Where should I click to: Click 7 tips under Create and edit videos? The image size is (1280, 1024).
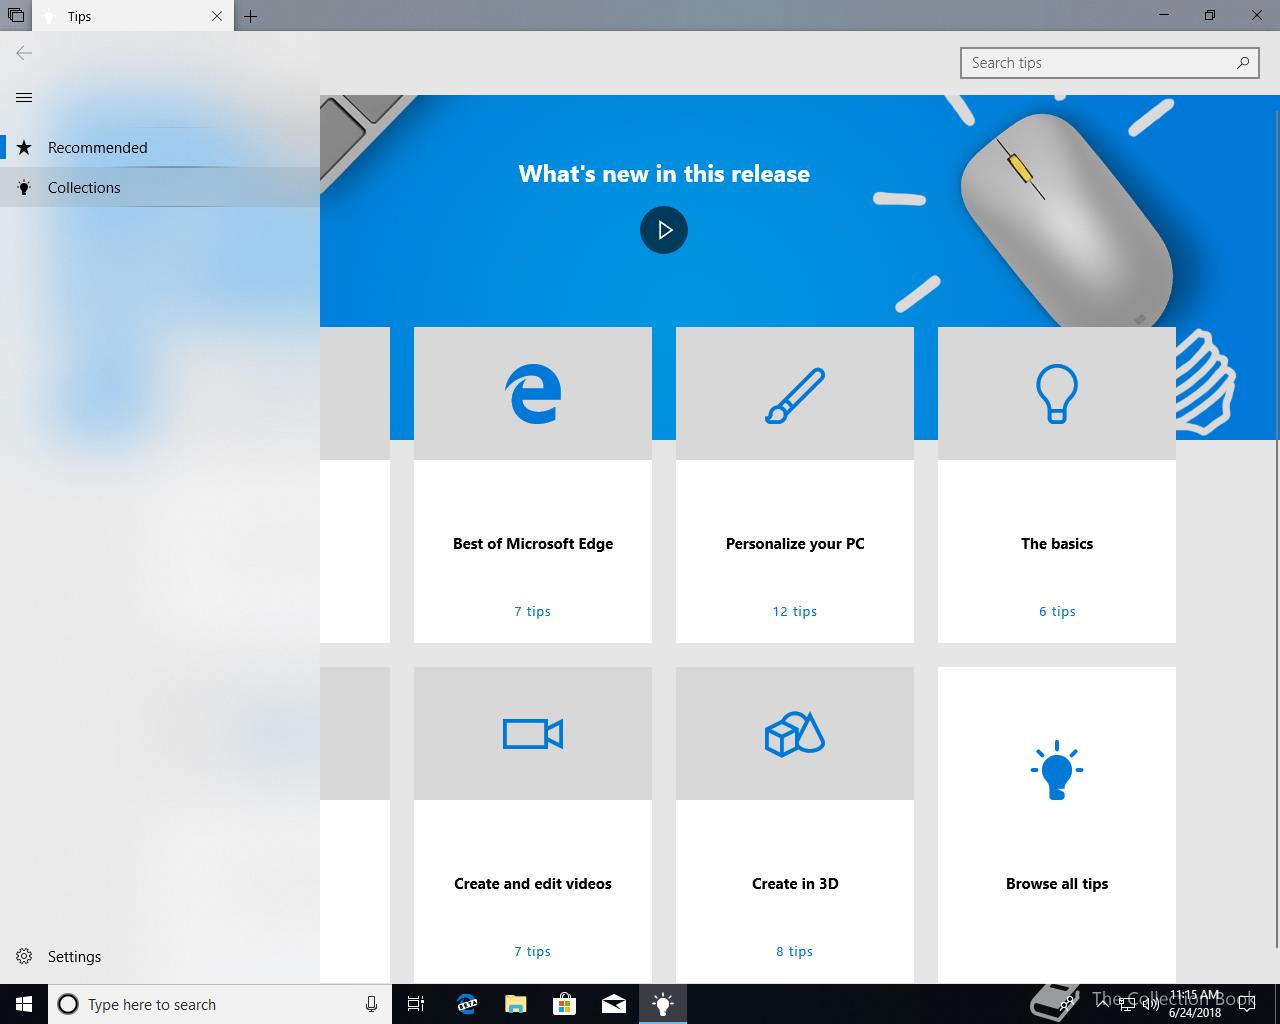pyautogui.click(x=533, y=951)
